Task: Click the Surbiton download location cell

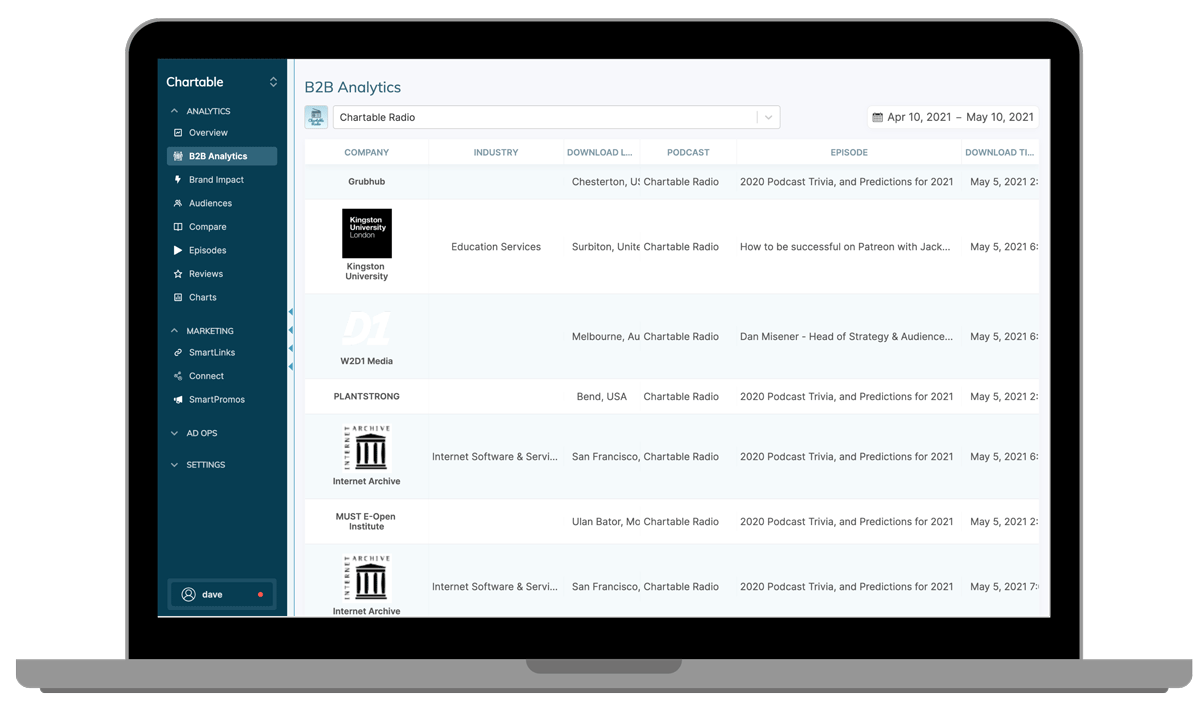Action: click(x=606, y=247)
